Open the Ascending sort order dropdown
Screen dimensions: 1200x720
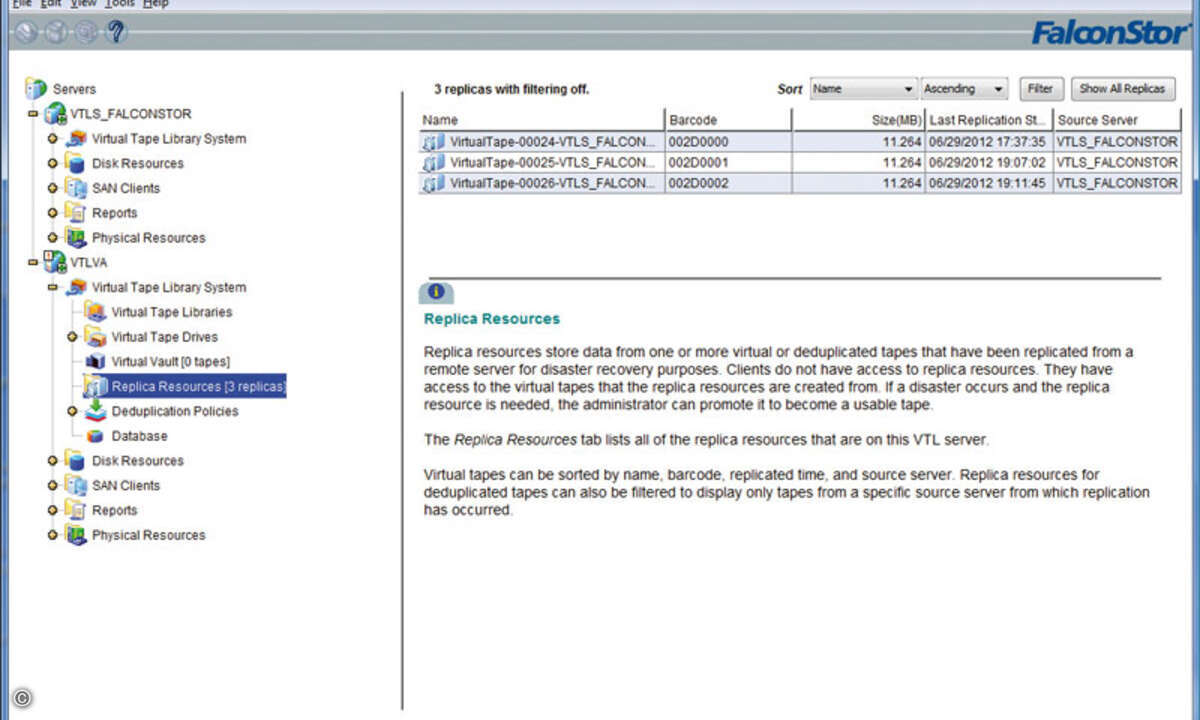[x=964, y=89]
